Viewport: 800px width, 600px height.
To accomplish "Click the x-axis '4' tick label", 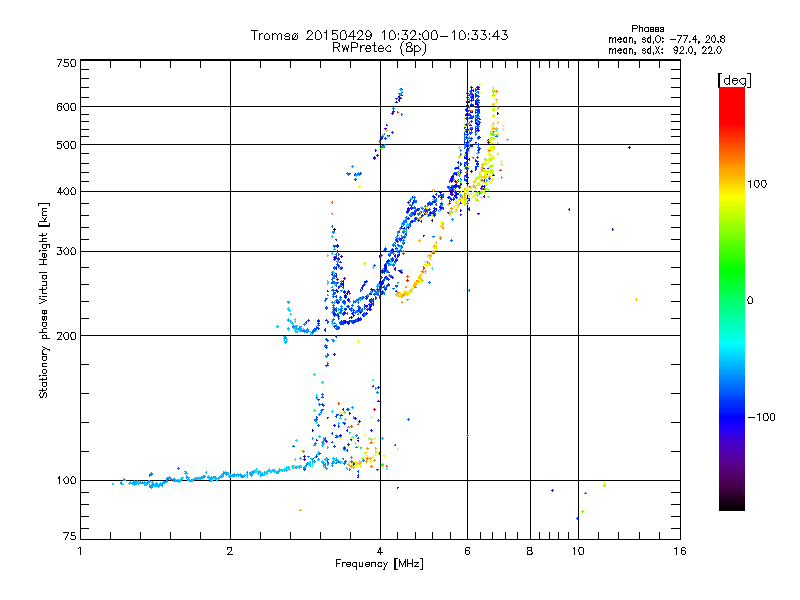I will tap(380, 551).
